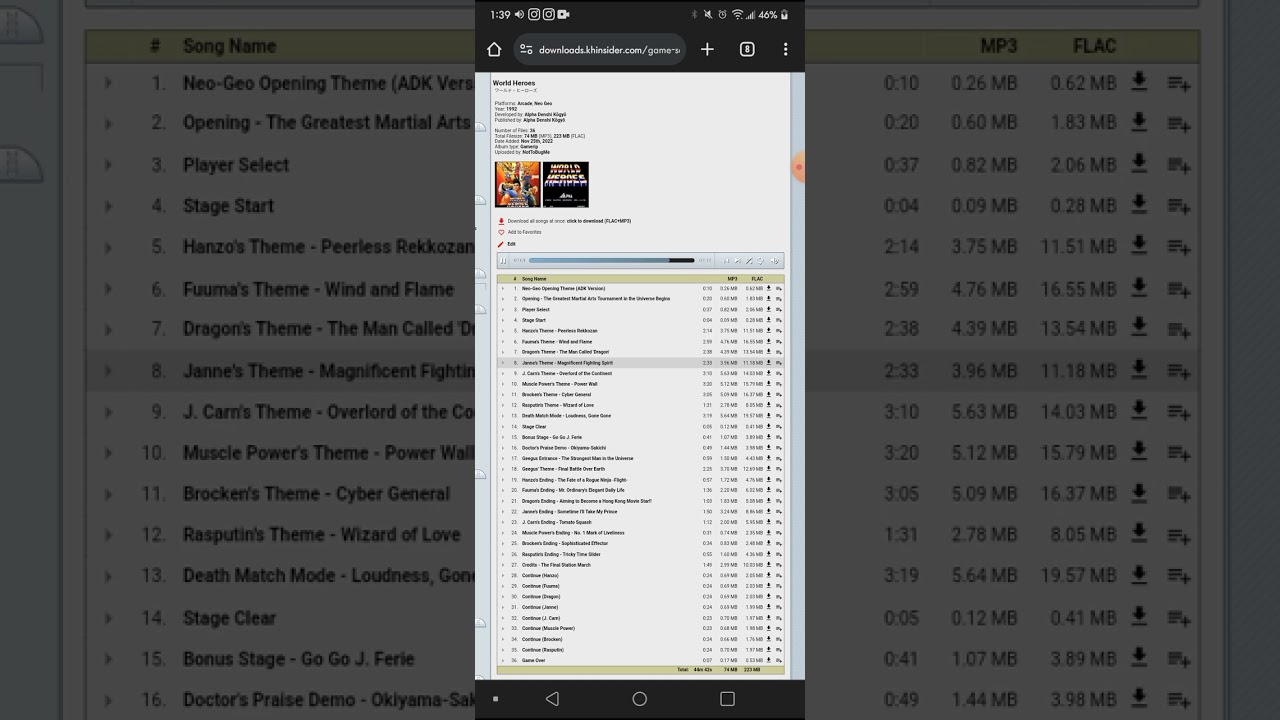Click the Edit link

pos(511,244)
